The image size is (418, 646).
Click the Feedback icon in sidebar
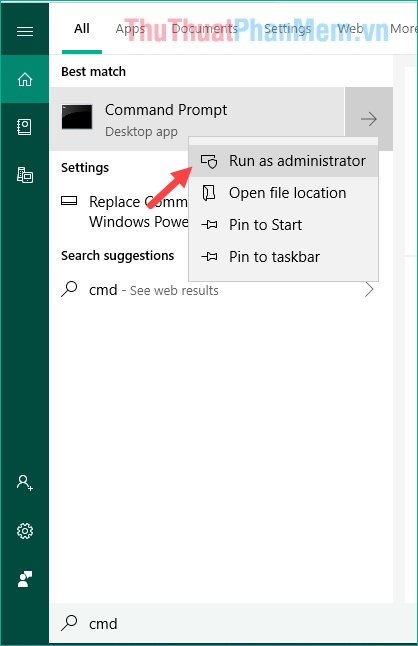pos(25,579)
